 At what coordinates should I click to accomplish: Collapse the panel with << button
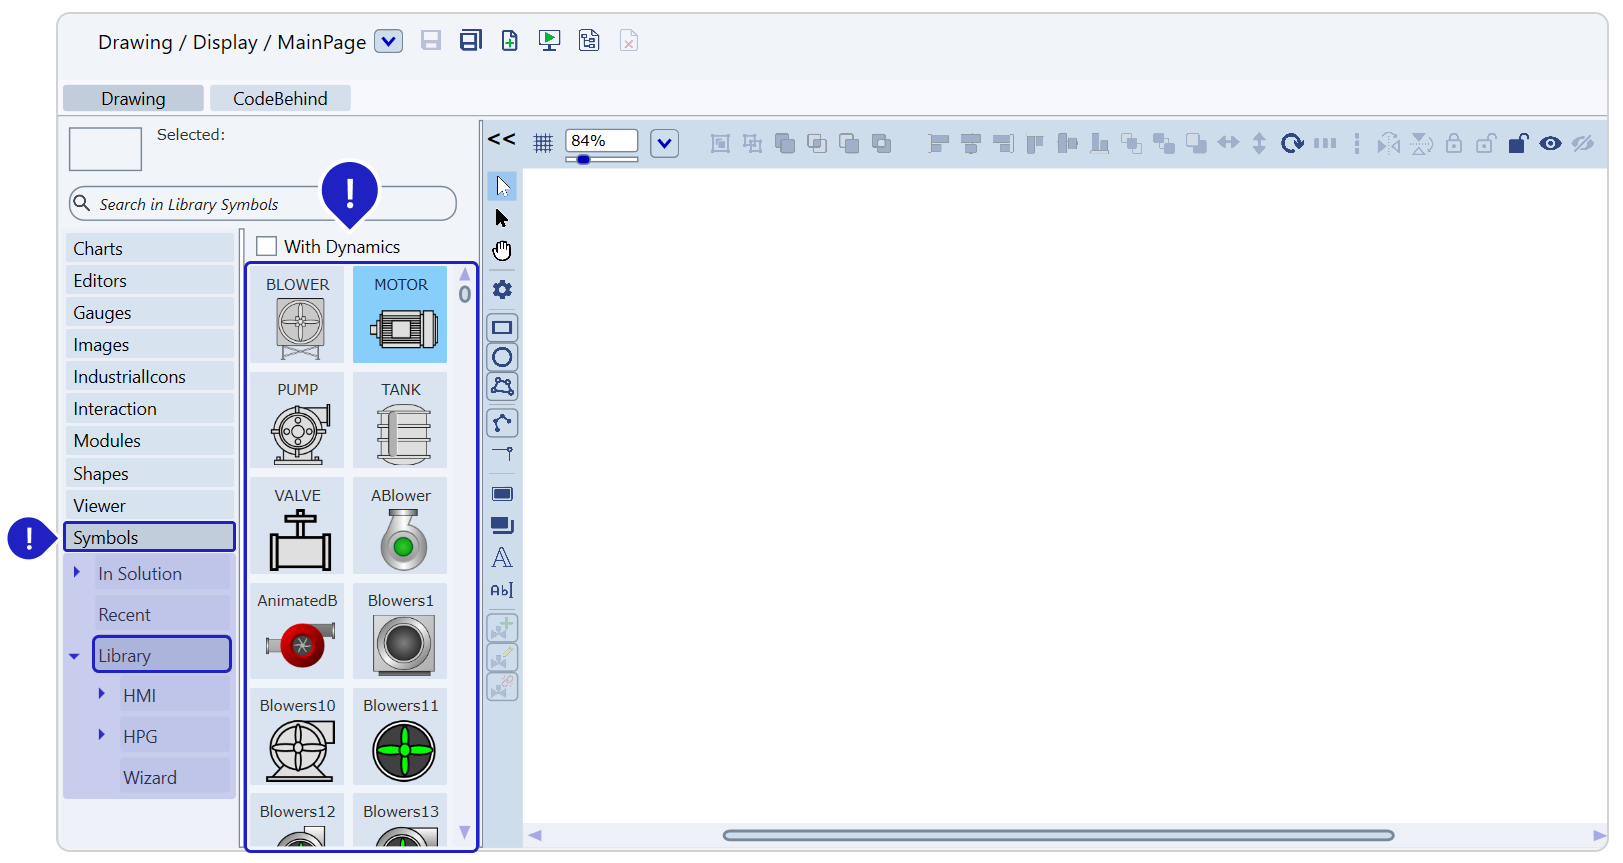(501, 139)
